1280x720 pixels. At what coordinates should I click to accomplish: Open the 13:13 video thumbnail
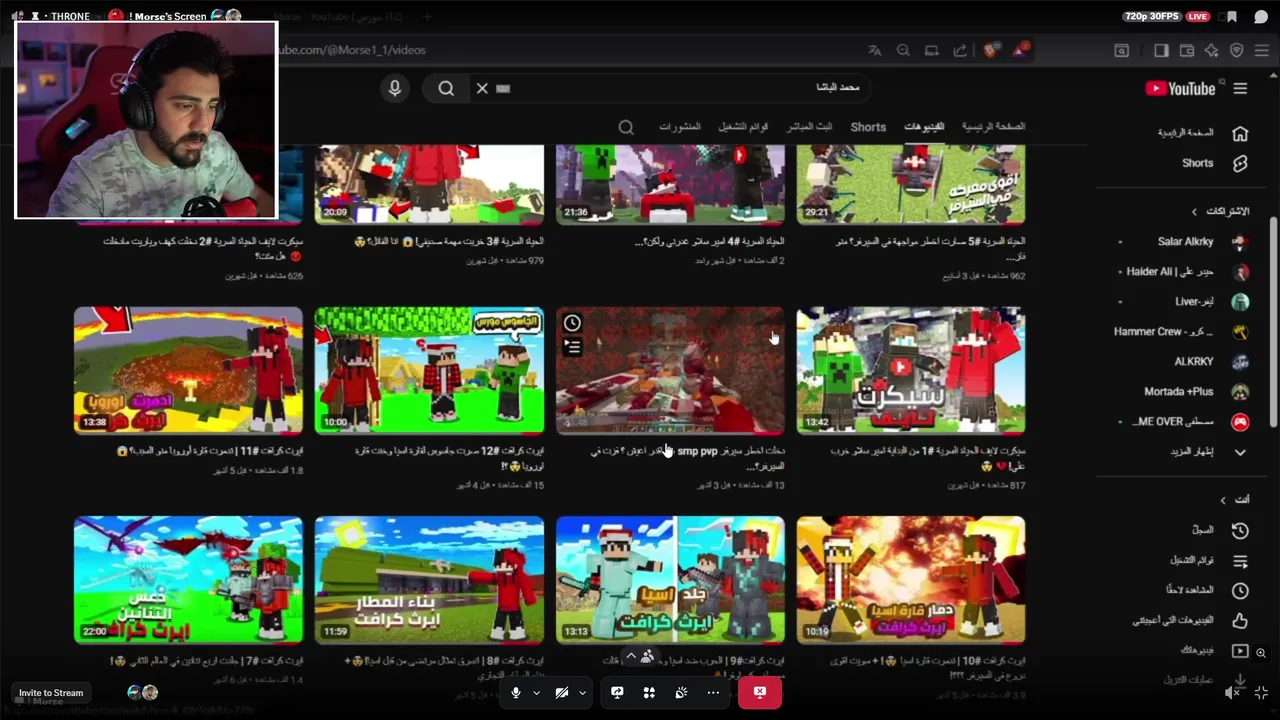tap(670, 579)
